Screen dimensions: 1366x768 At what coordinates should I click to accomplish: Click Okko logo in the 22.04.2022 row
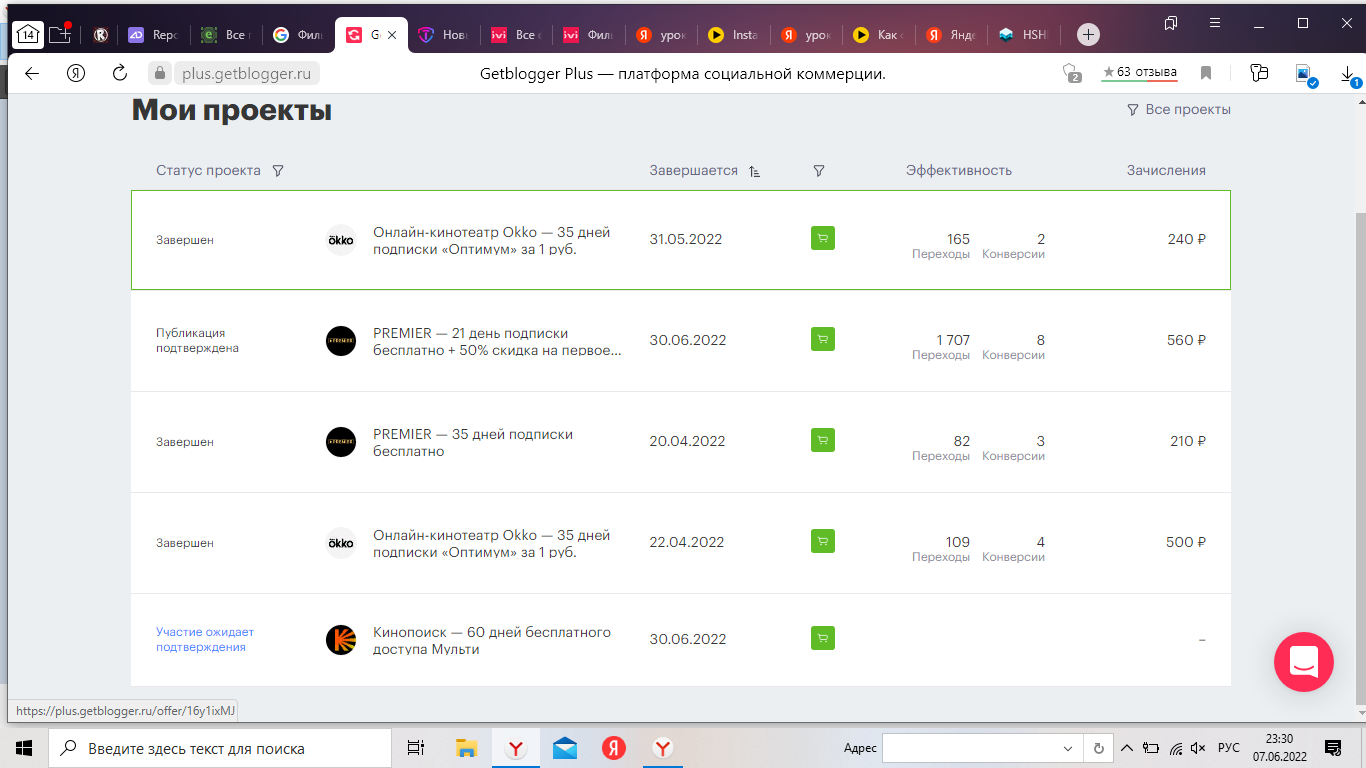click(341, 543)
